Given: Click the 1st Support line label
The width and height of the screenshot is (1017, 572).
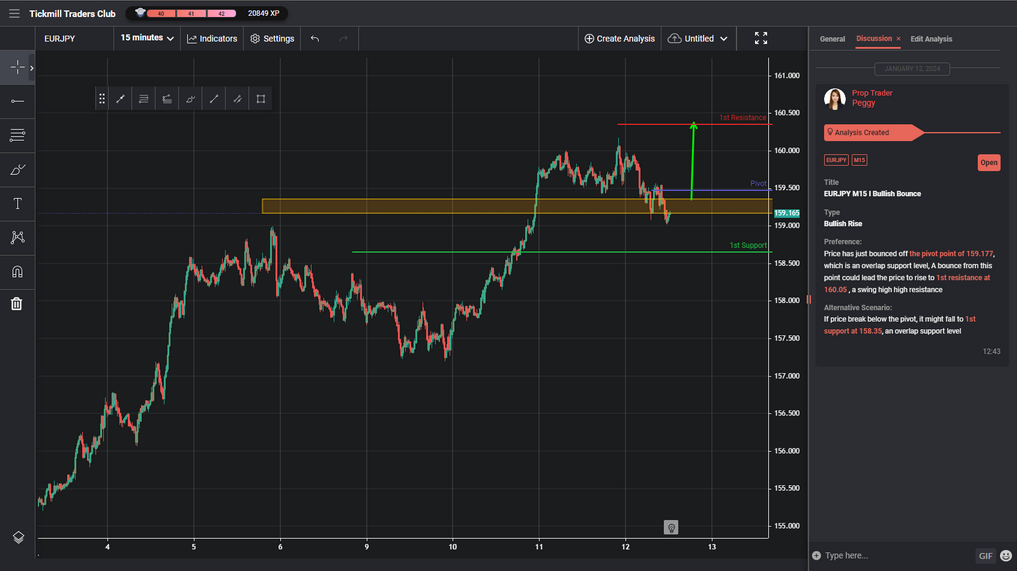Looking at the screenshot, I should tap(748, 245).
